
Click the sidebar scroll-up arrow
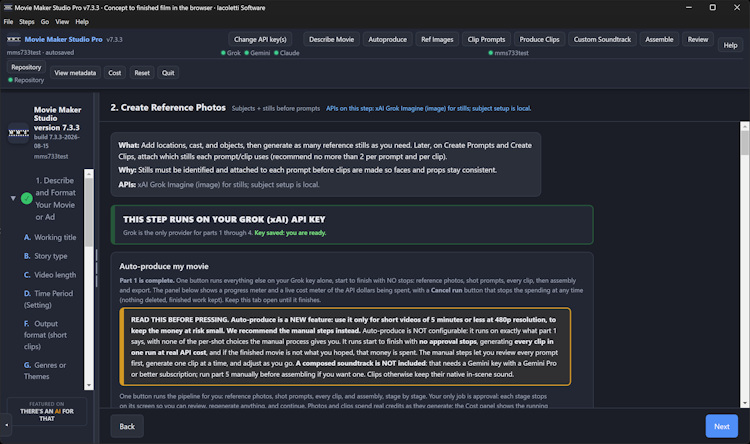[88, 174]
